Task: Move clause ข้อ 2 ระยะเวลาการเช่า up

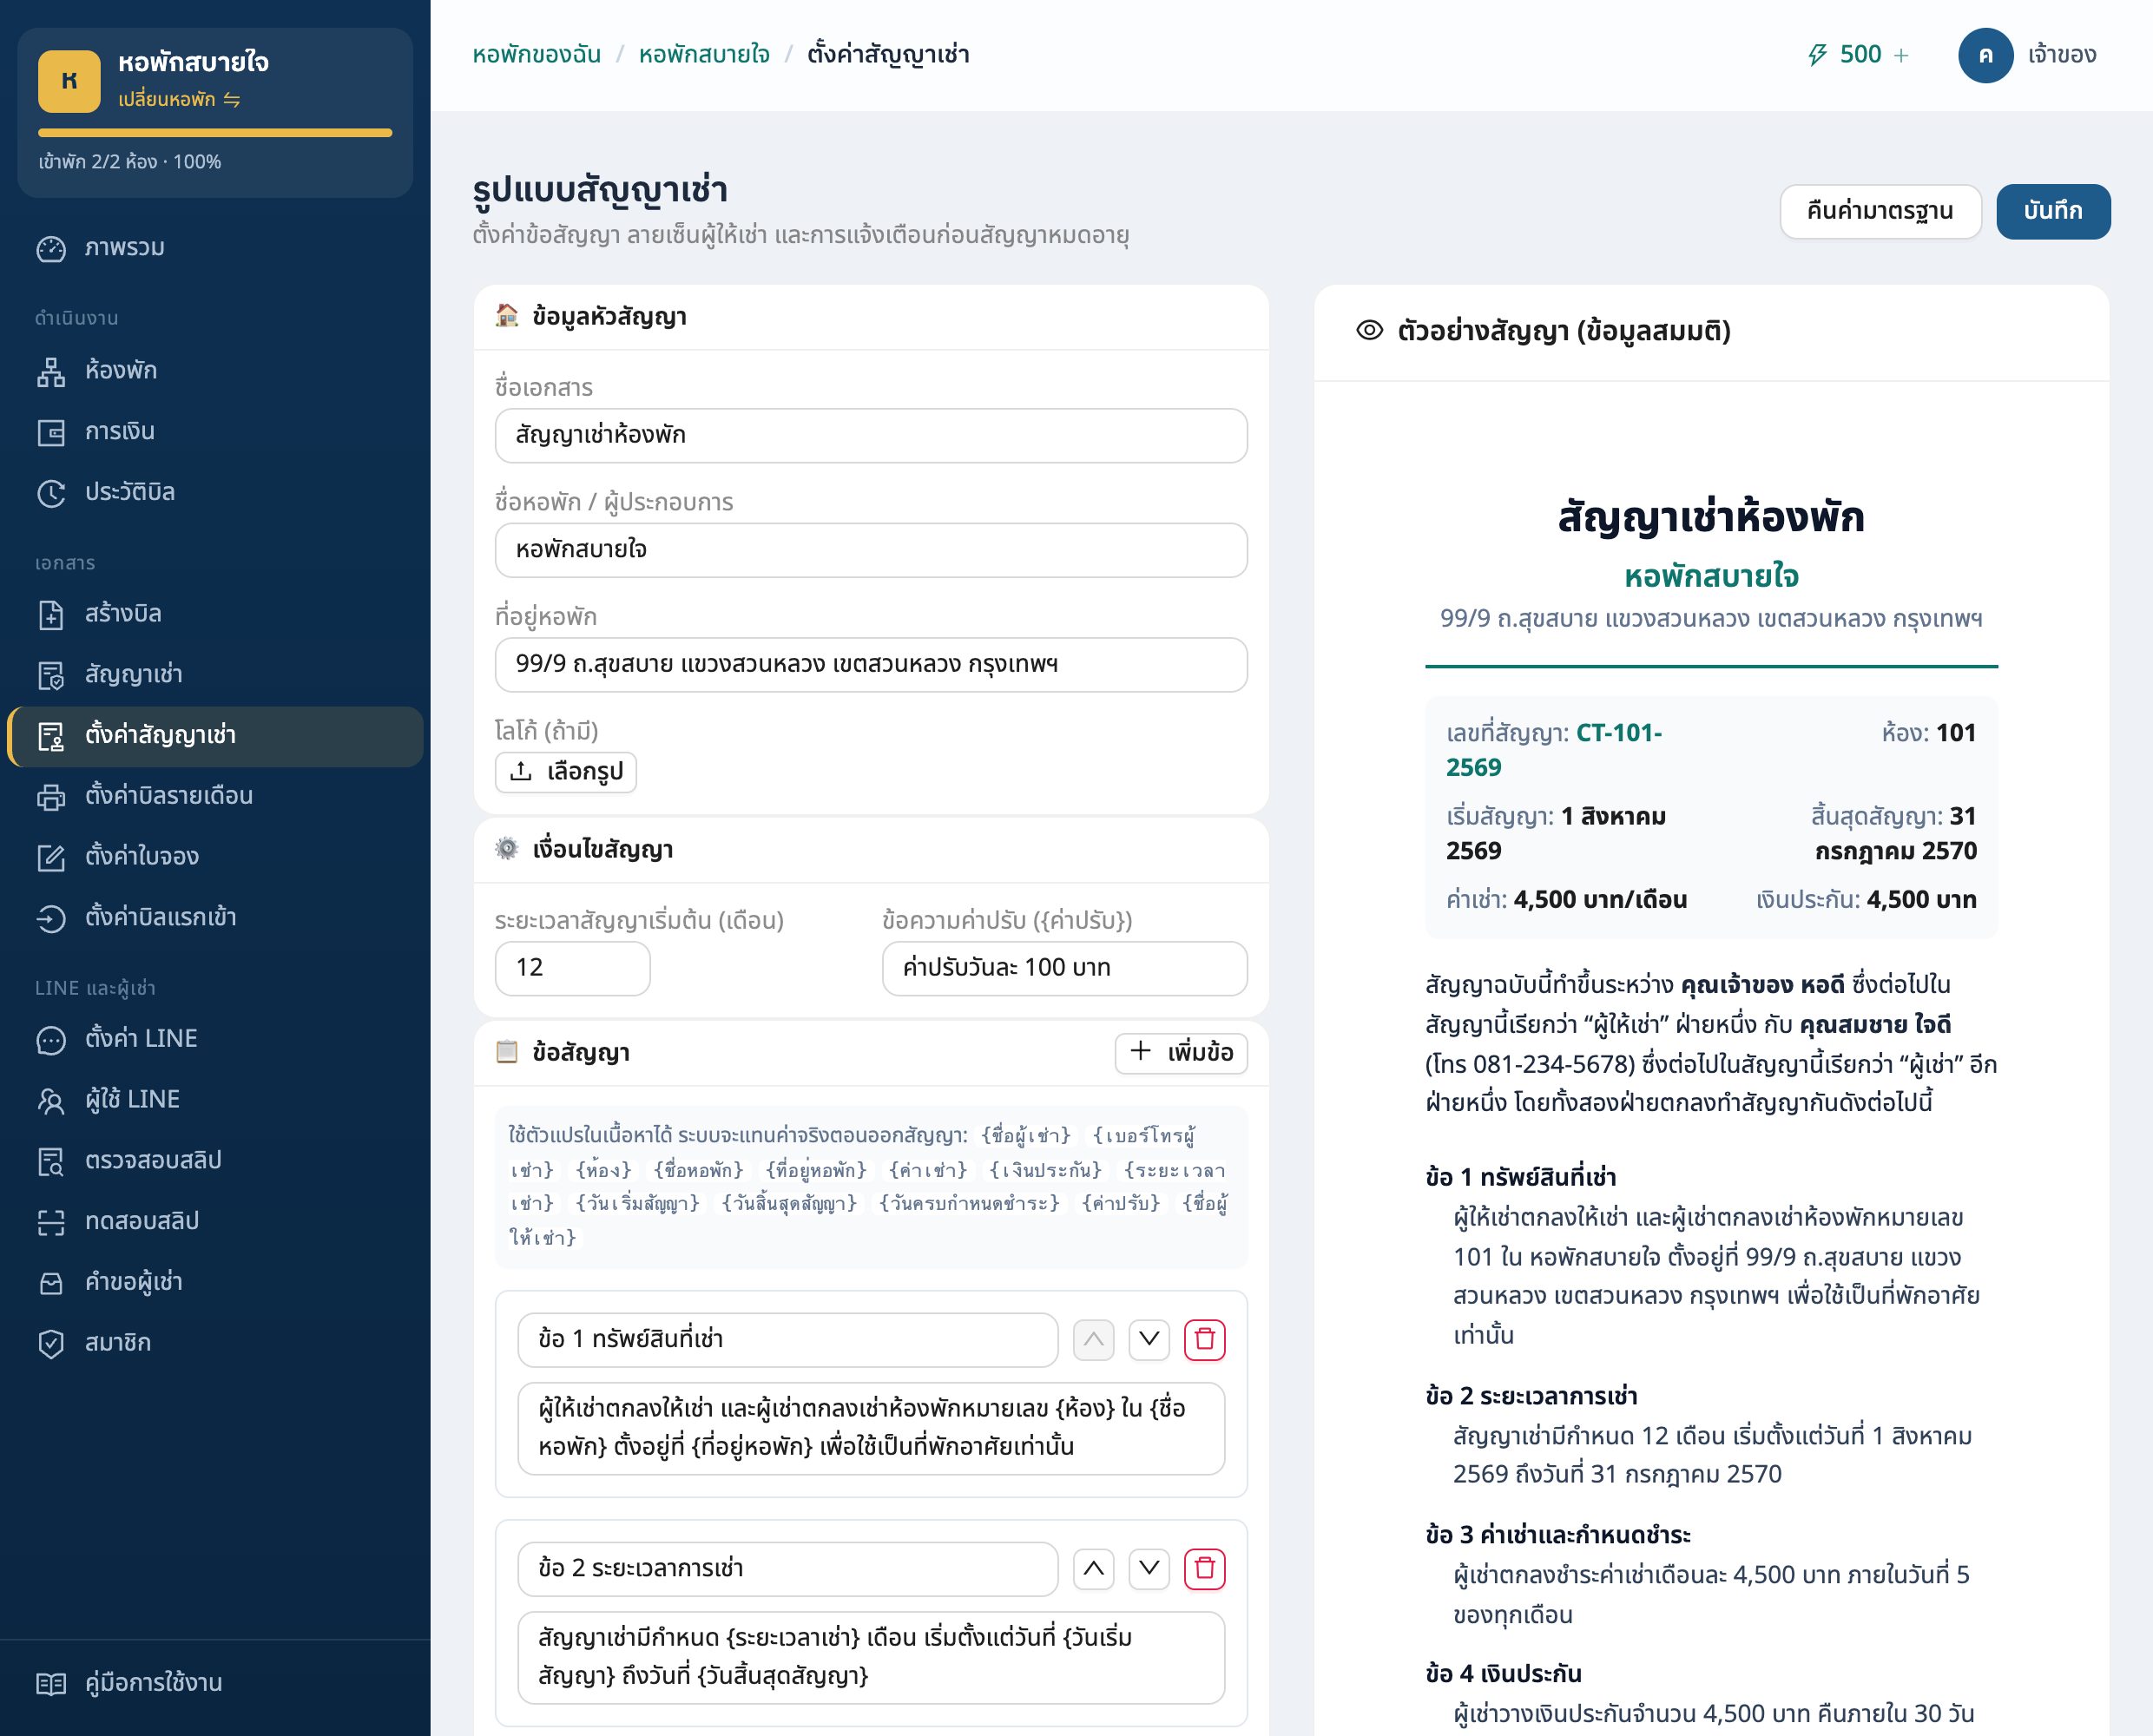Action: tap(1093, 1568)
